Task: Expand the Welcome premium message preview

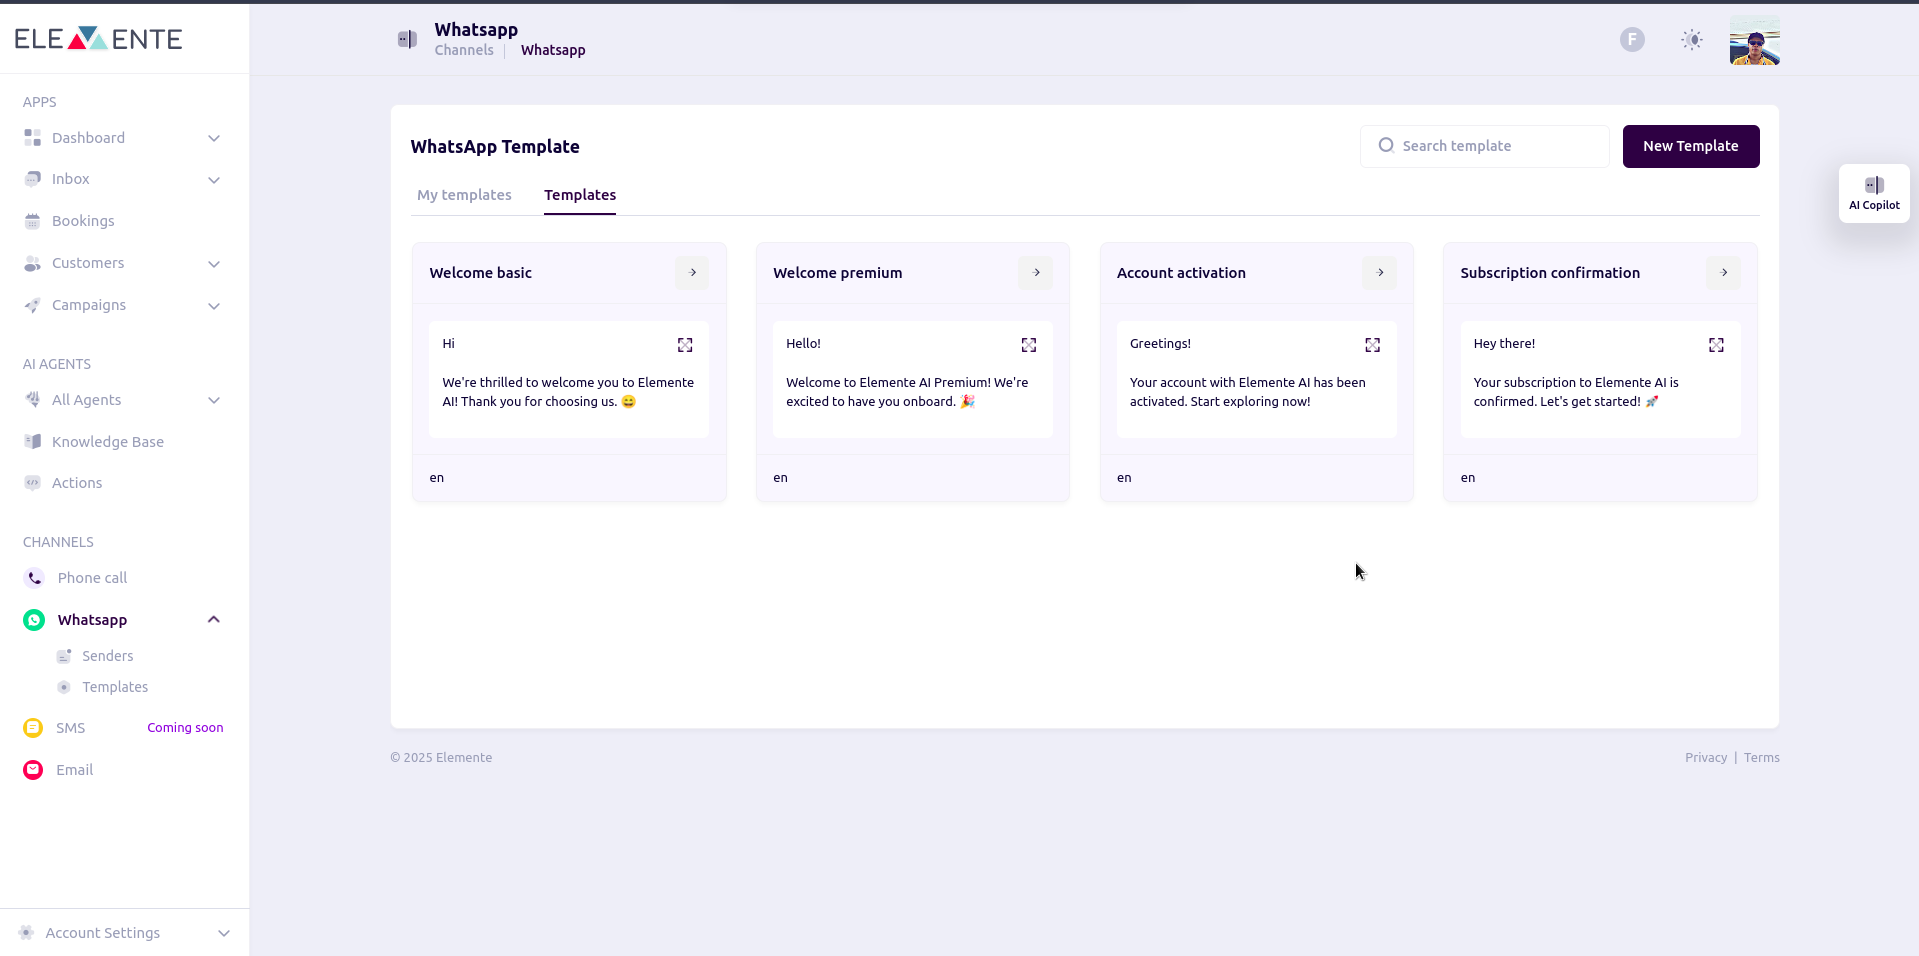Action: click(1029, 345)
